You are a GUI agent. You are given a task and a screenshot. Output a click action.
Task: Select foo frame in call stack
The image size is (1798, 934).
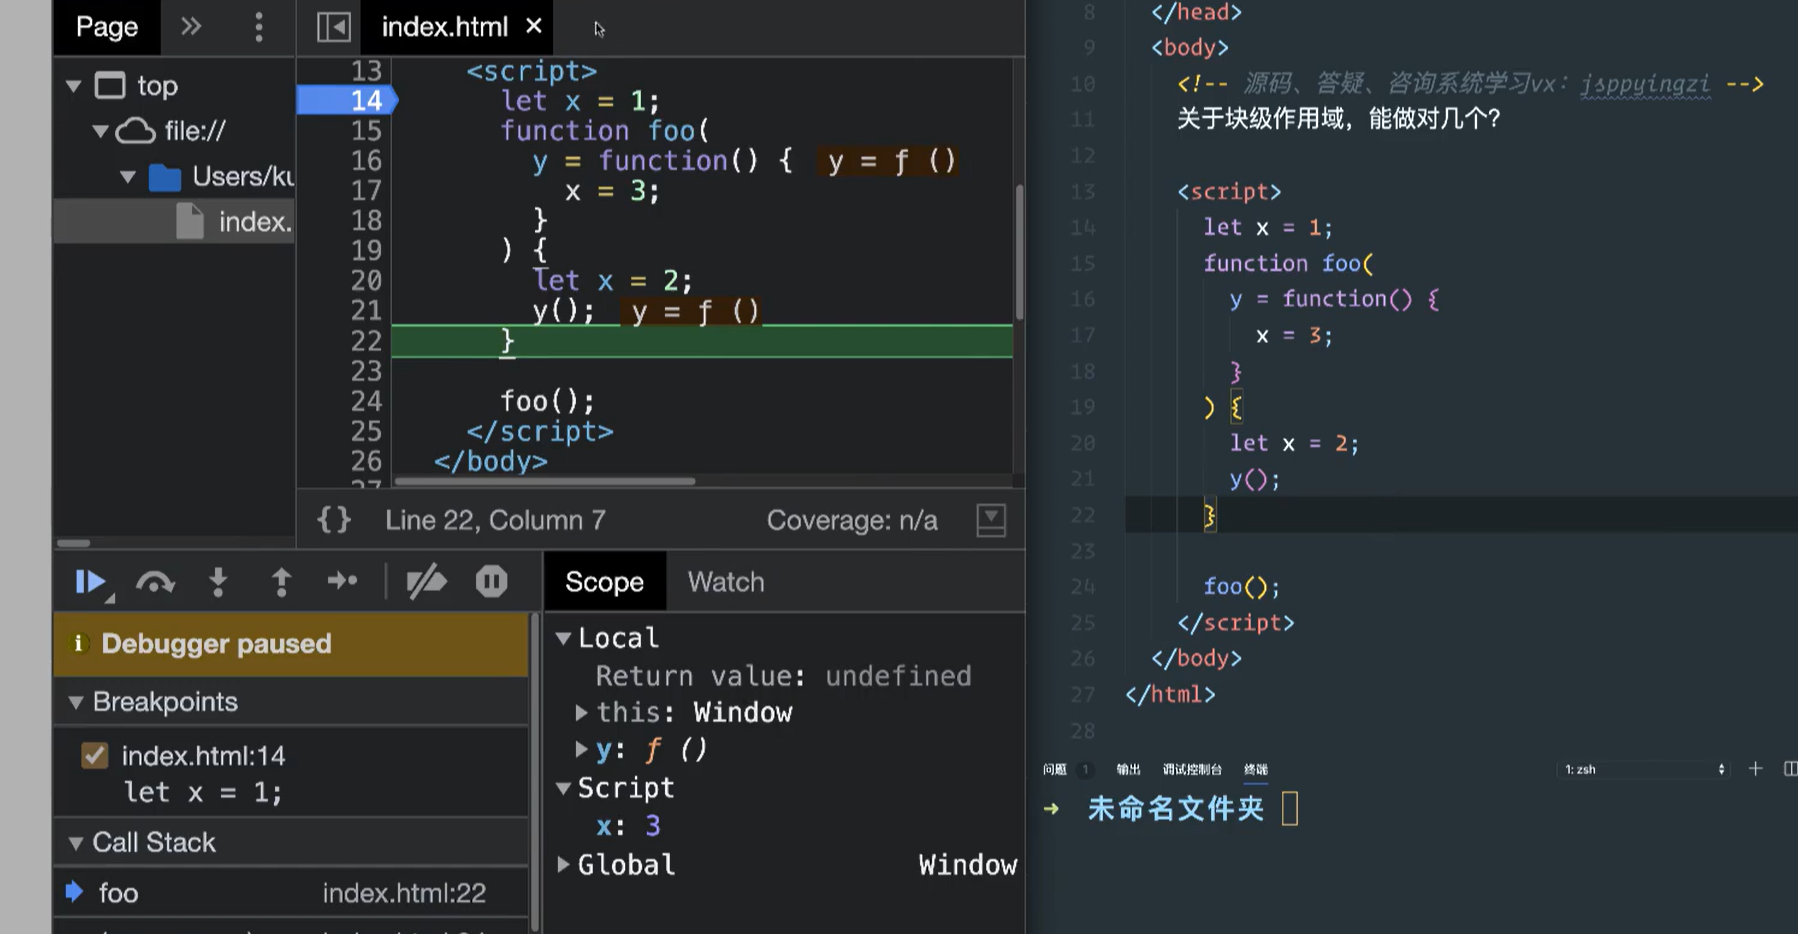pyautogui.click(x=291, y=893)
